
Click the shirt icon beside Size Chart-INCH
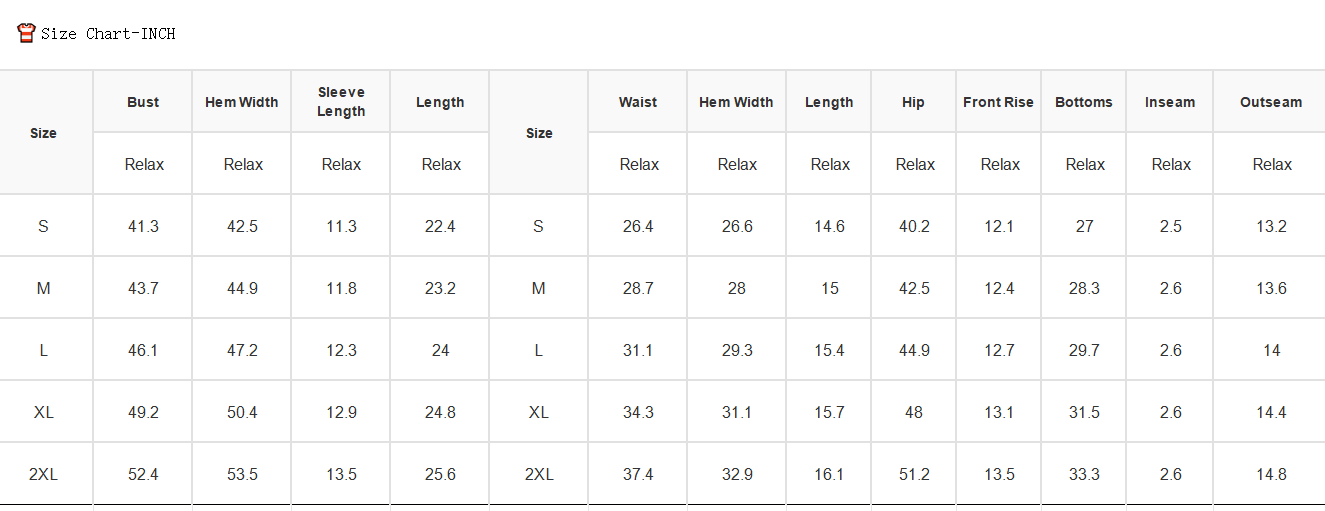coord(27,33)
